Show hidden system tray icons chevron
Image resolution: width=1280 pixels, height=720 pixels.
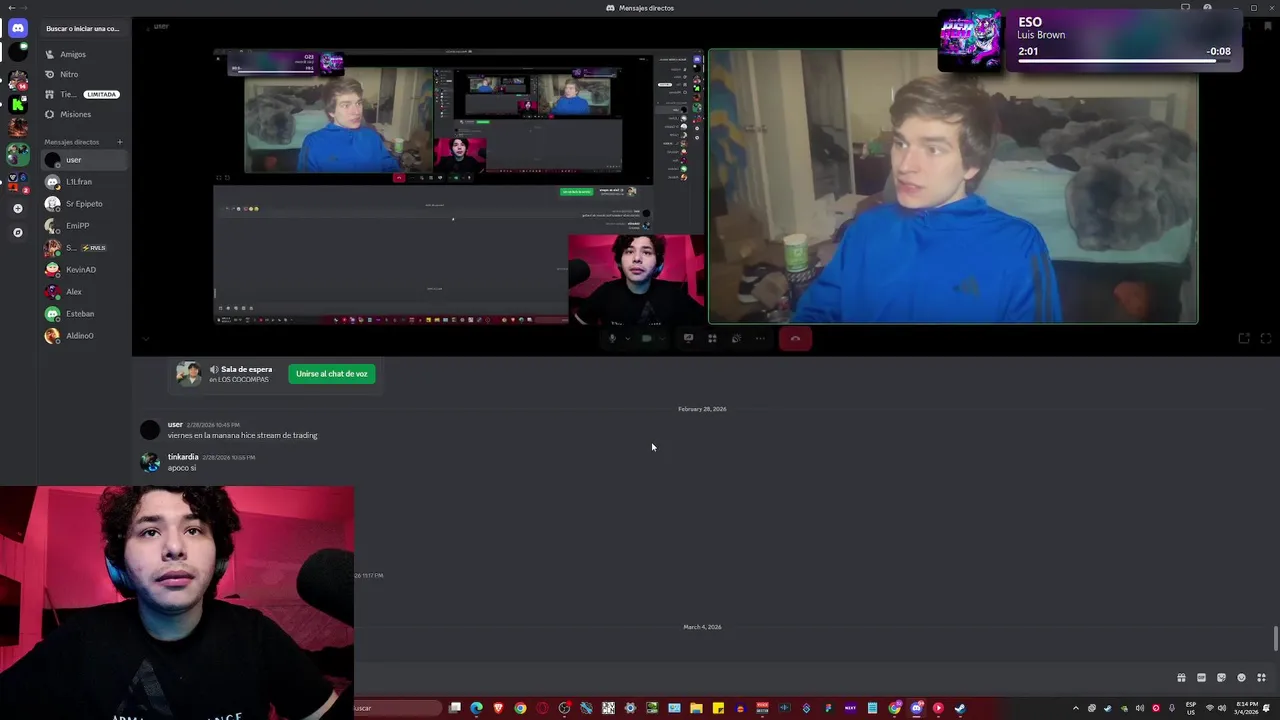pyautogui.click(x=1076, y=708)
